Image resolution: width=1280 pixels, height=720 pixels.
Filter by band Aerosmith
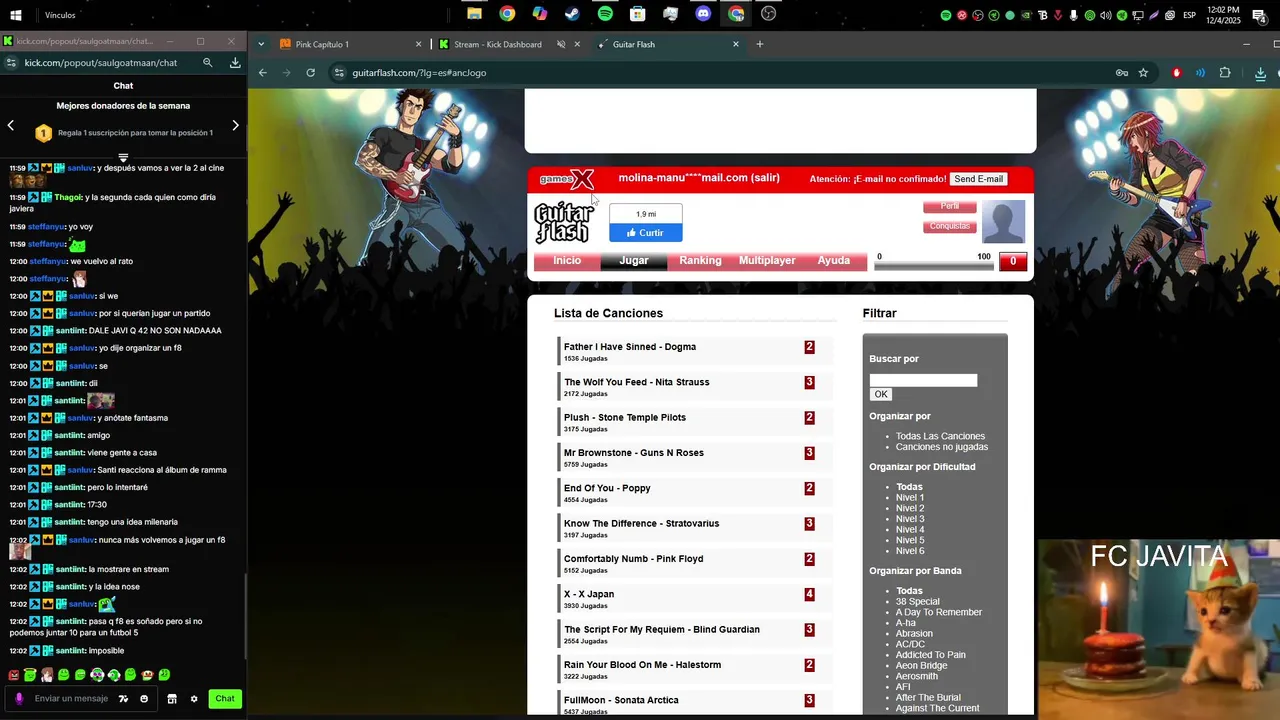(x=917, y=676)
